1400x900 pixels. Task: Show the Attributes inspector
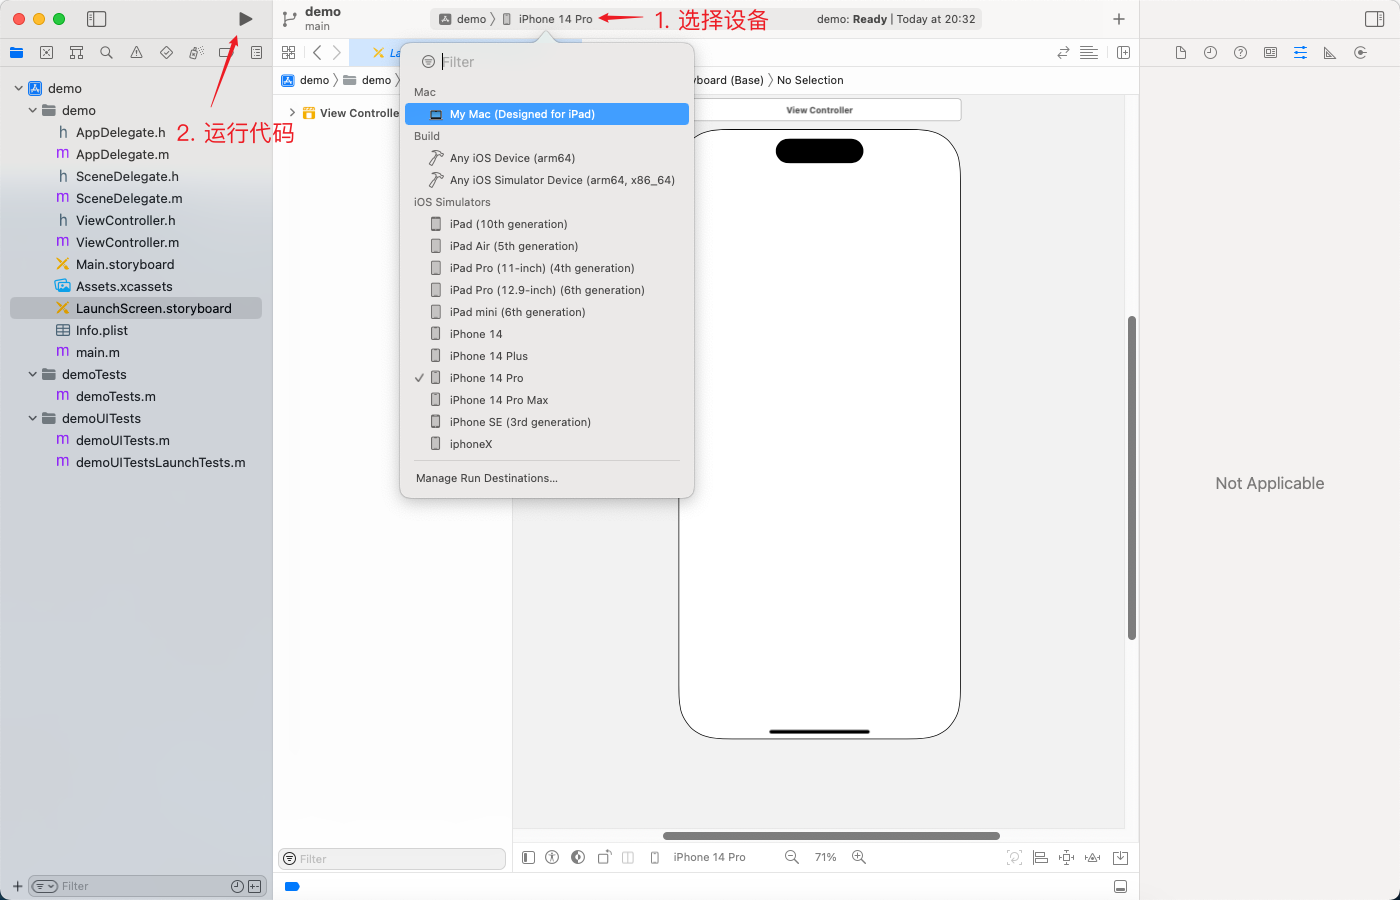coord(1300,53)
